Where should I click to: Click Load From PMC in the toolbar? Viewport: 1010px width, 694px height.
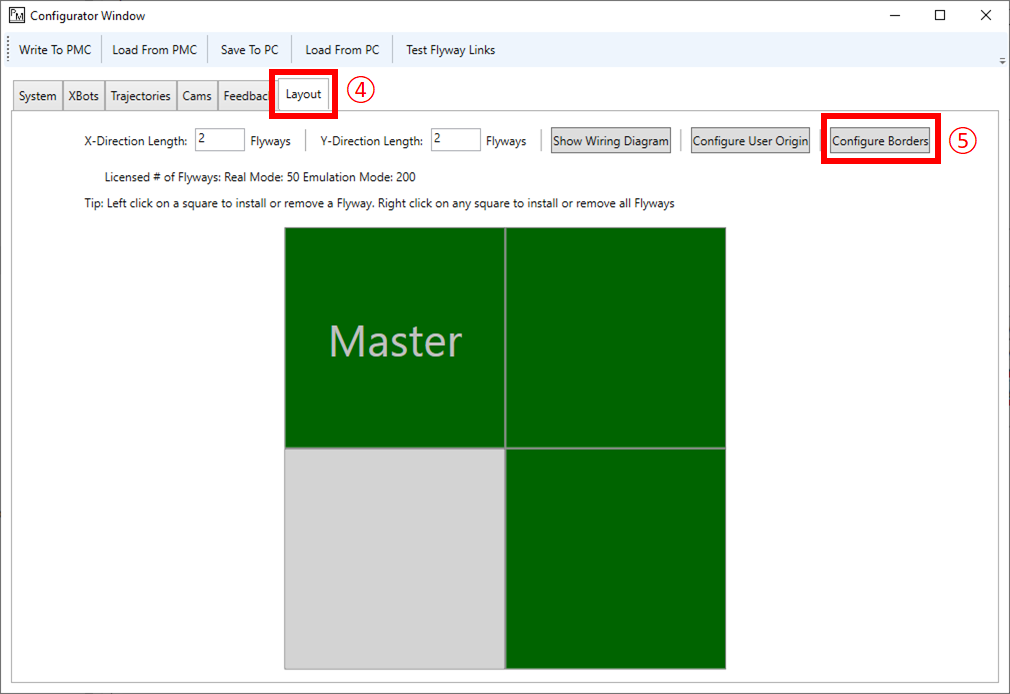pos(155,49)
